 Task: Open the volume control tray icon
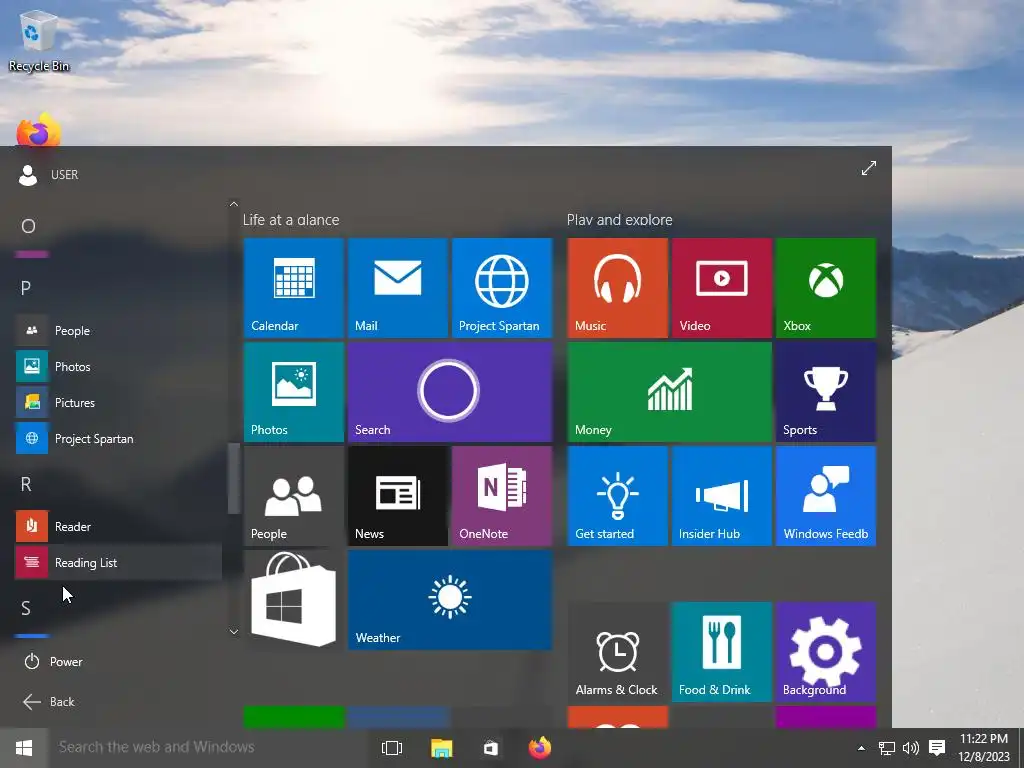click(x=910, y=748)
